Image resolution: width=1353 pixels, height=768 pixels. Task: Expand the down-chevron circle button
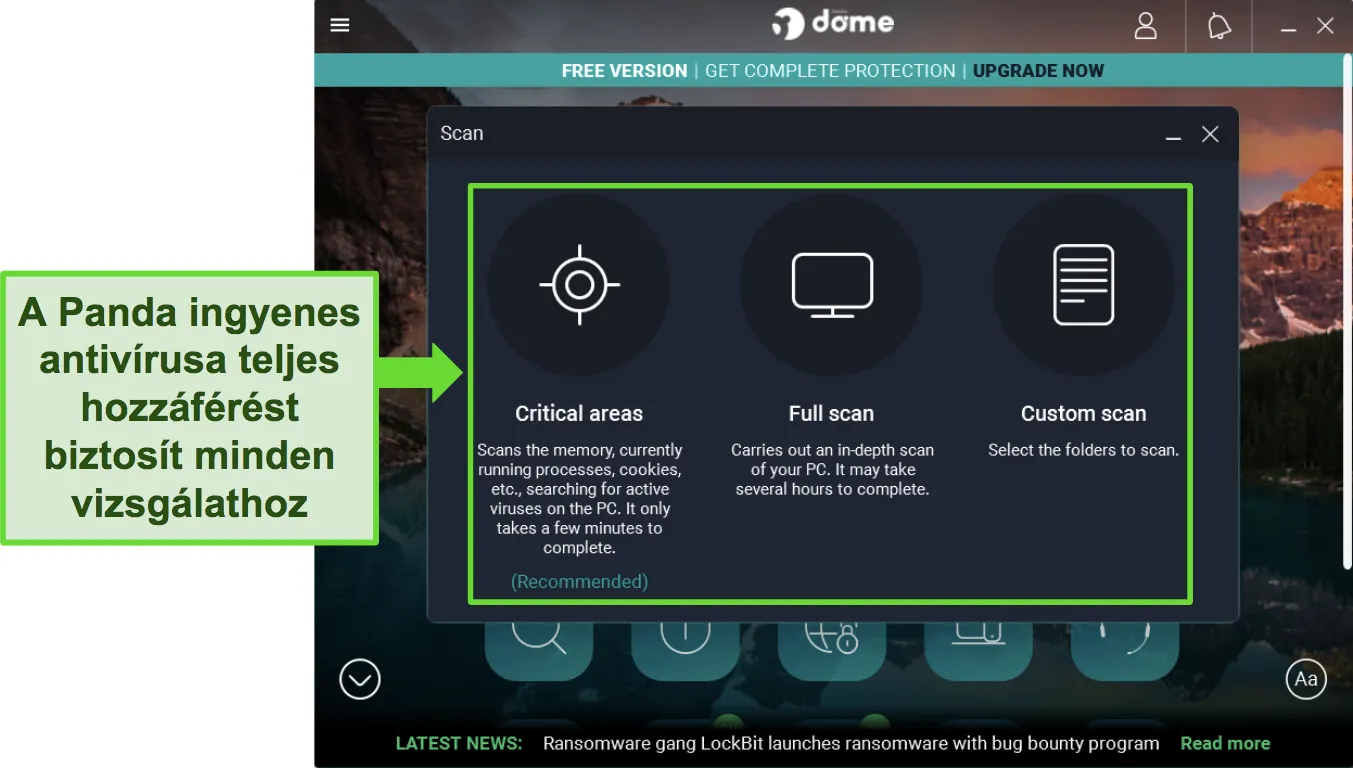(360, 680)
